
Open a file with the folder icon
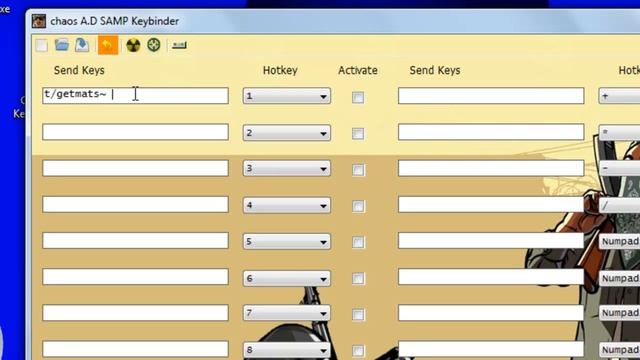pos(62,45)
